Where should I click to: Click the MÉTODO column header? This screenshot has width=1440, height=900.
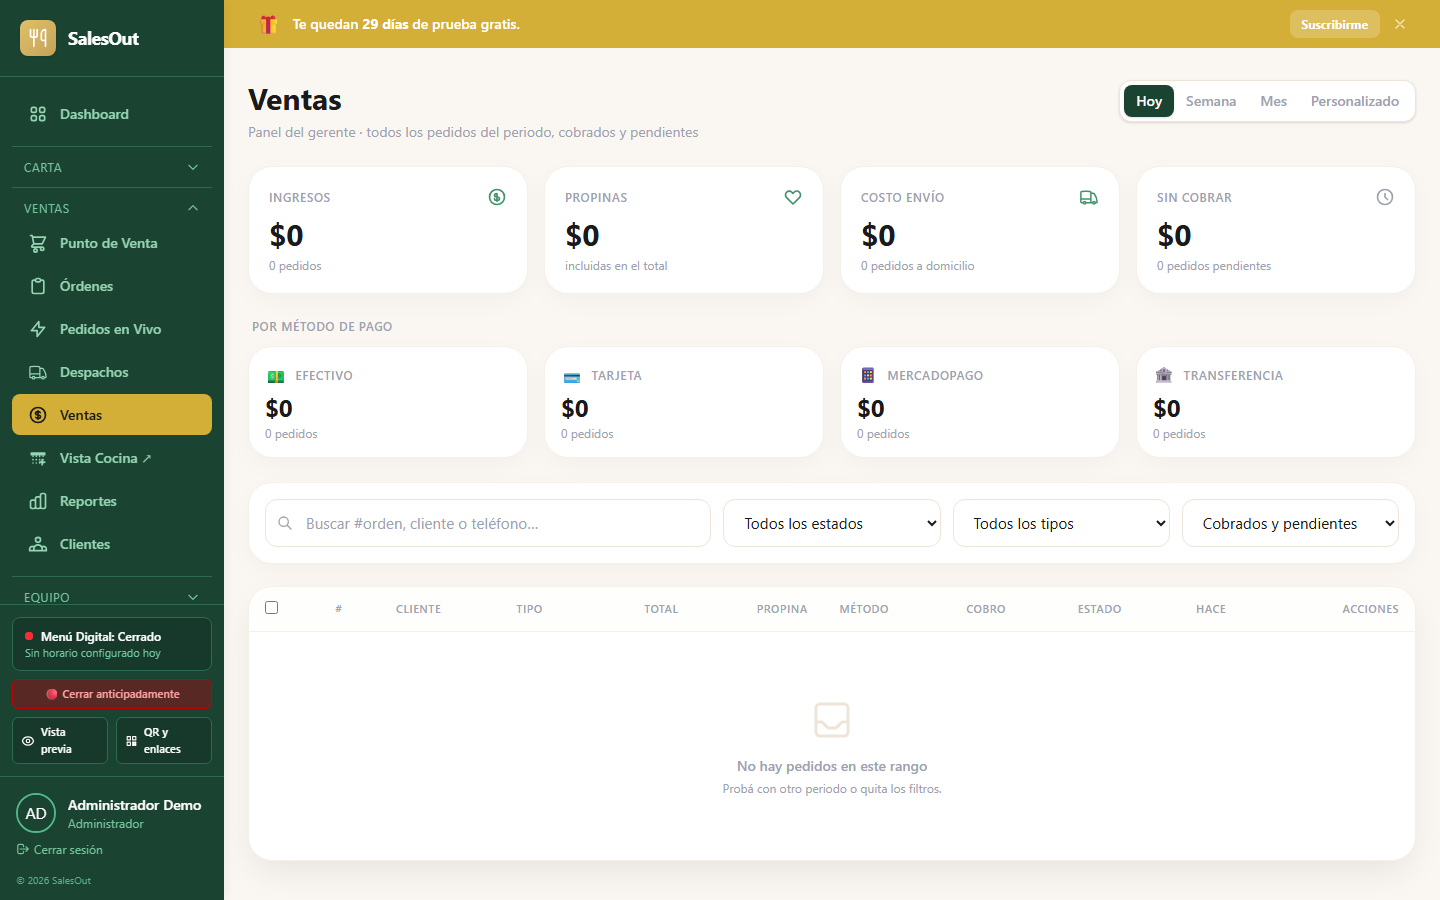pos(864,609)
